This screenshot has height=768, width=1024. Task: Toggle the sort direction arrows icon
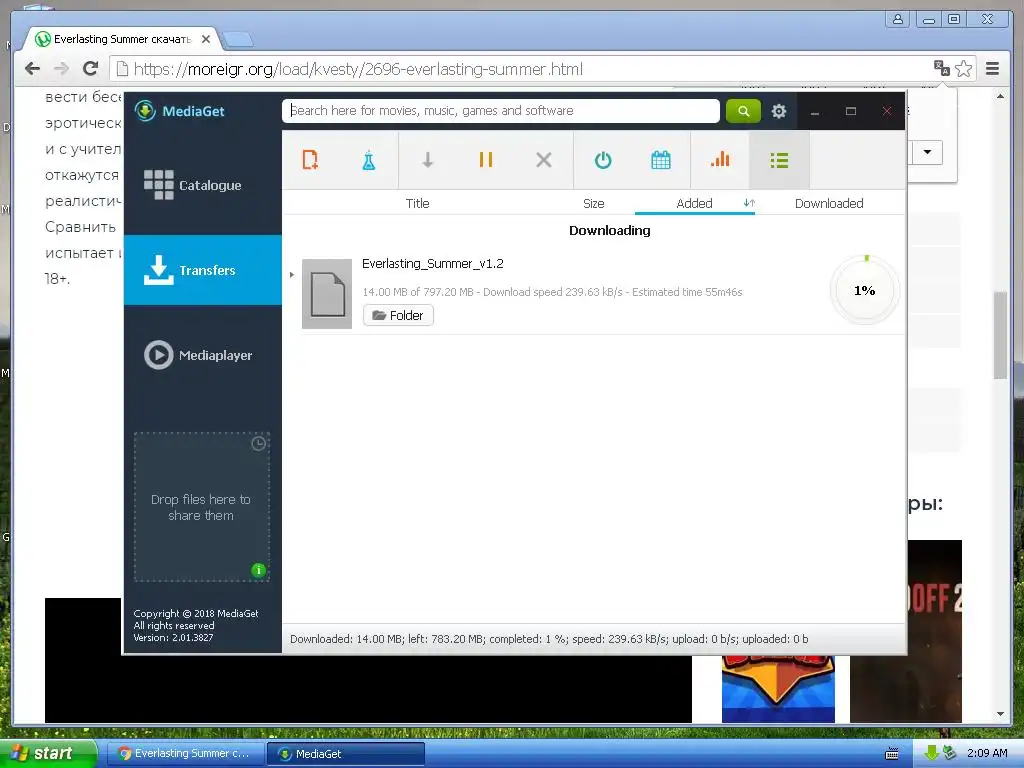pyautogui.click(x=749, y=203)
